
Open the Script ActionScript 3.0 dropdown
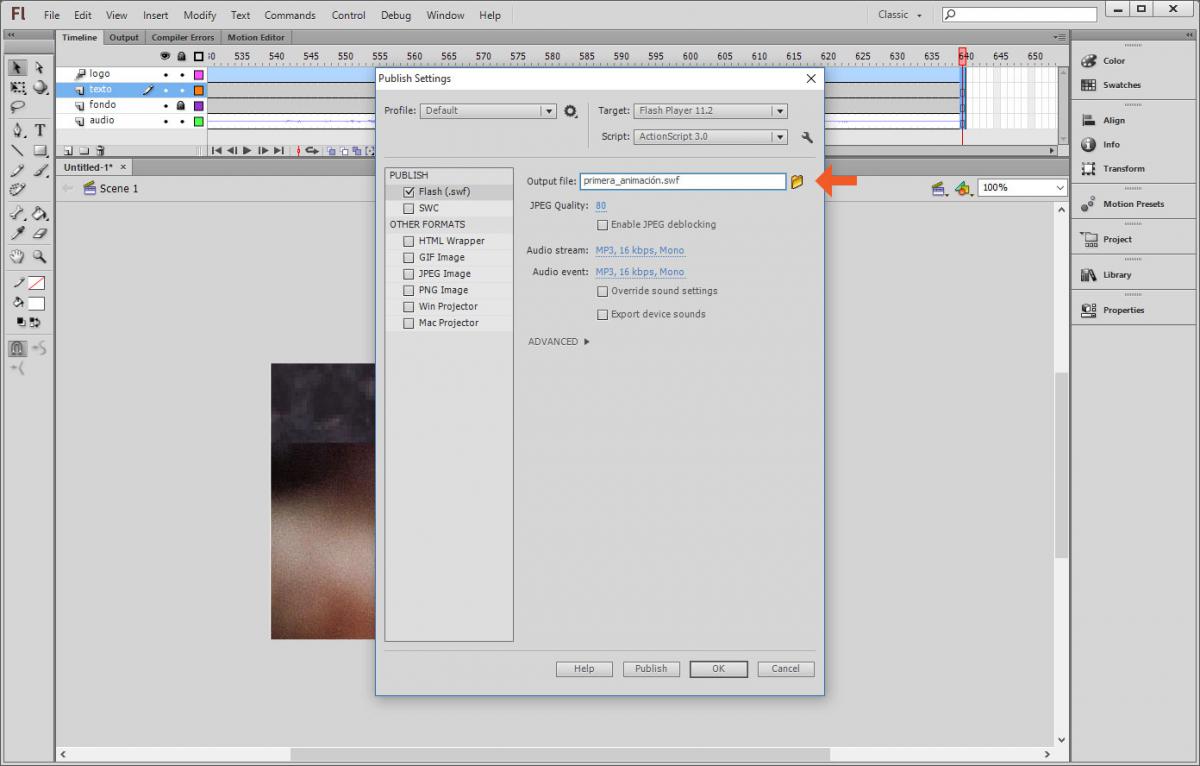point(711,137)
